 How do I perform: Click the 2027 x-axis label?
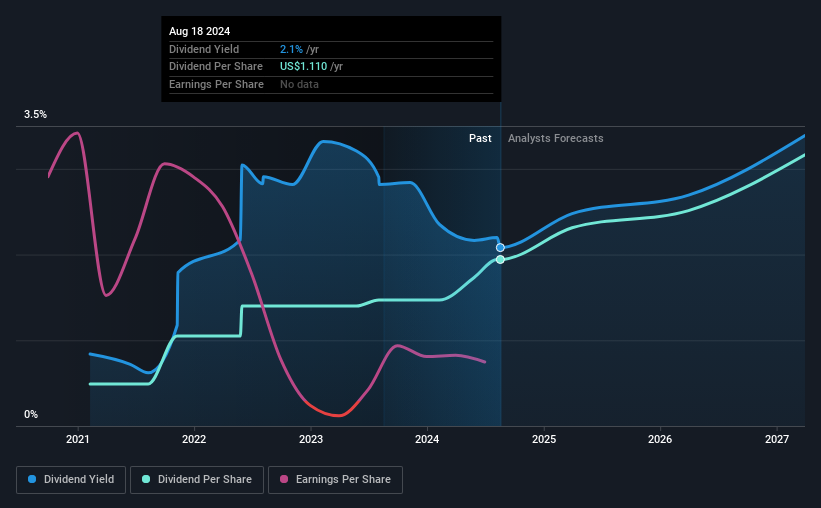(x=777, y=439)
